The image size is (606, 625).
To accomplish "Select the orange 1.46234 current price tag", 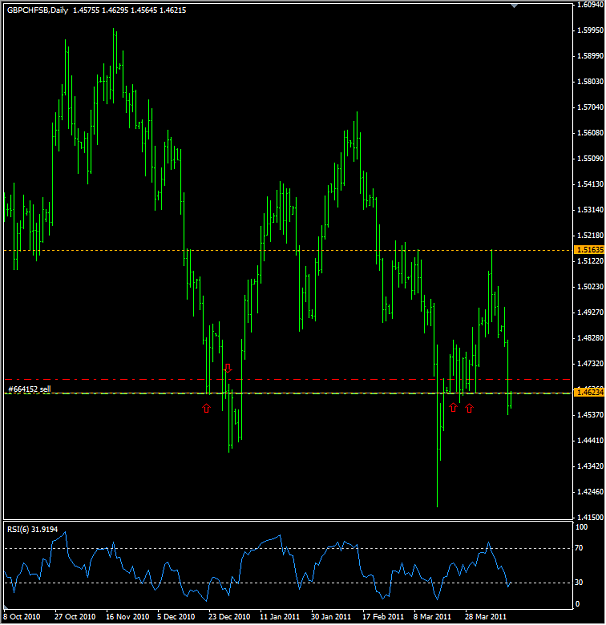I will coord(589,393).
